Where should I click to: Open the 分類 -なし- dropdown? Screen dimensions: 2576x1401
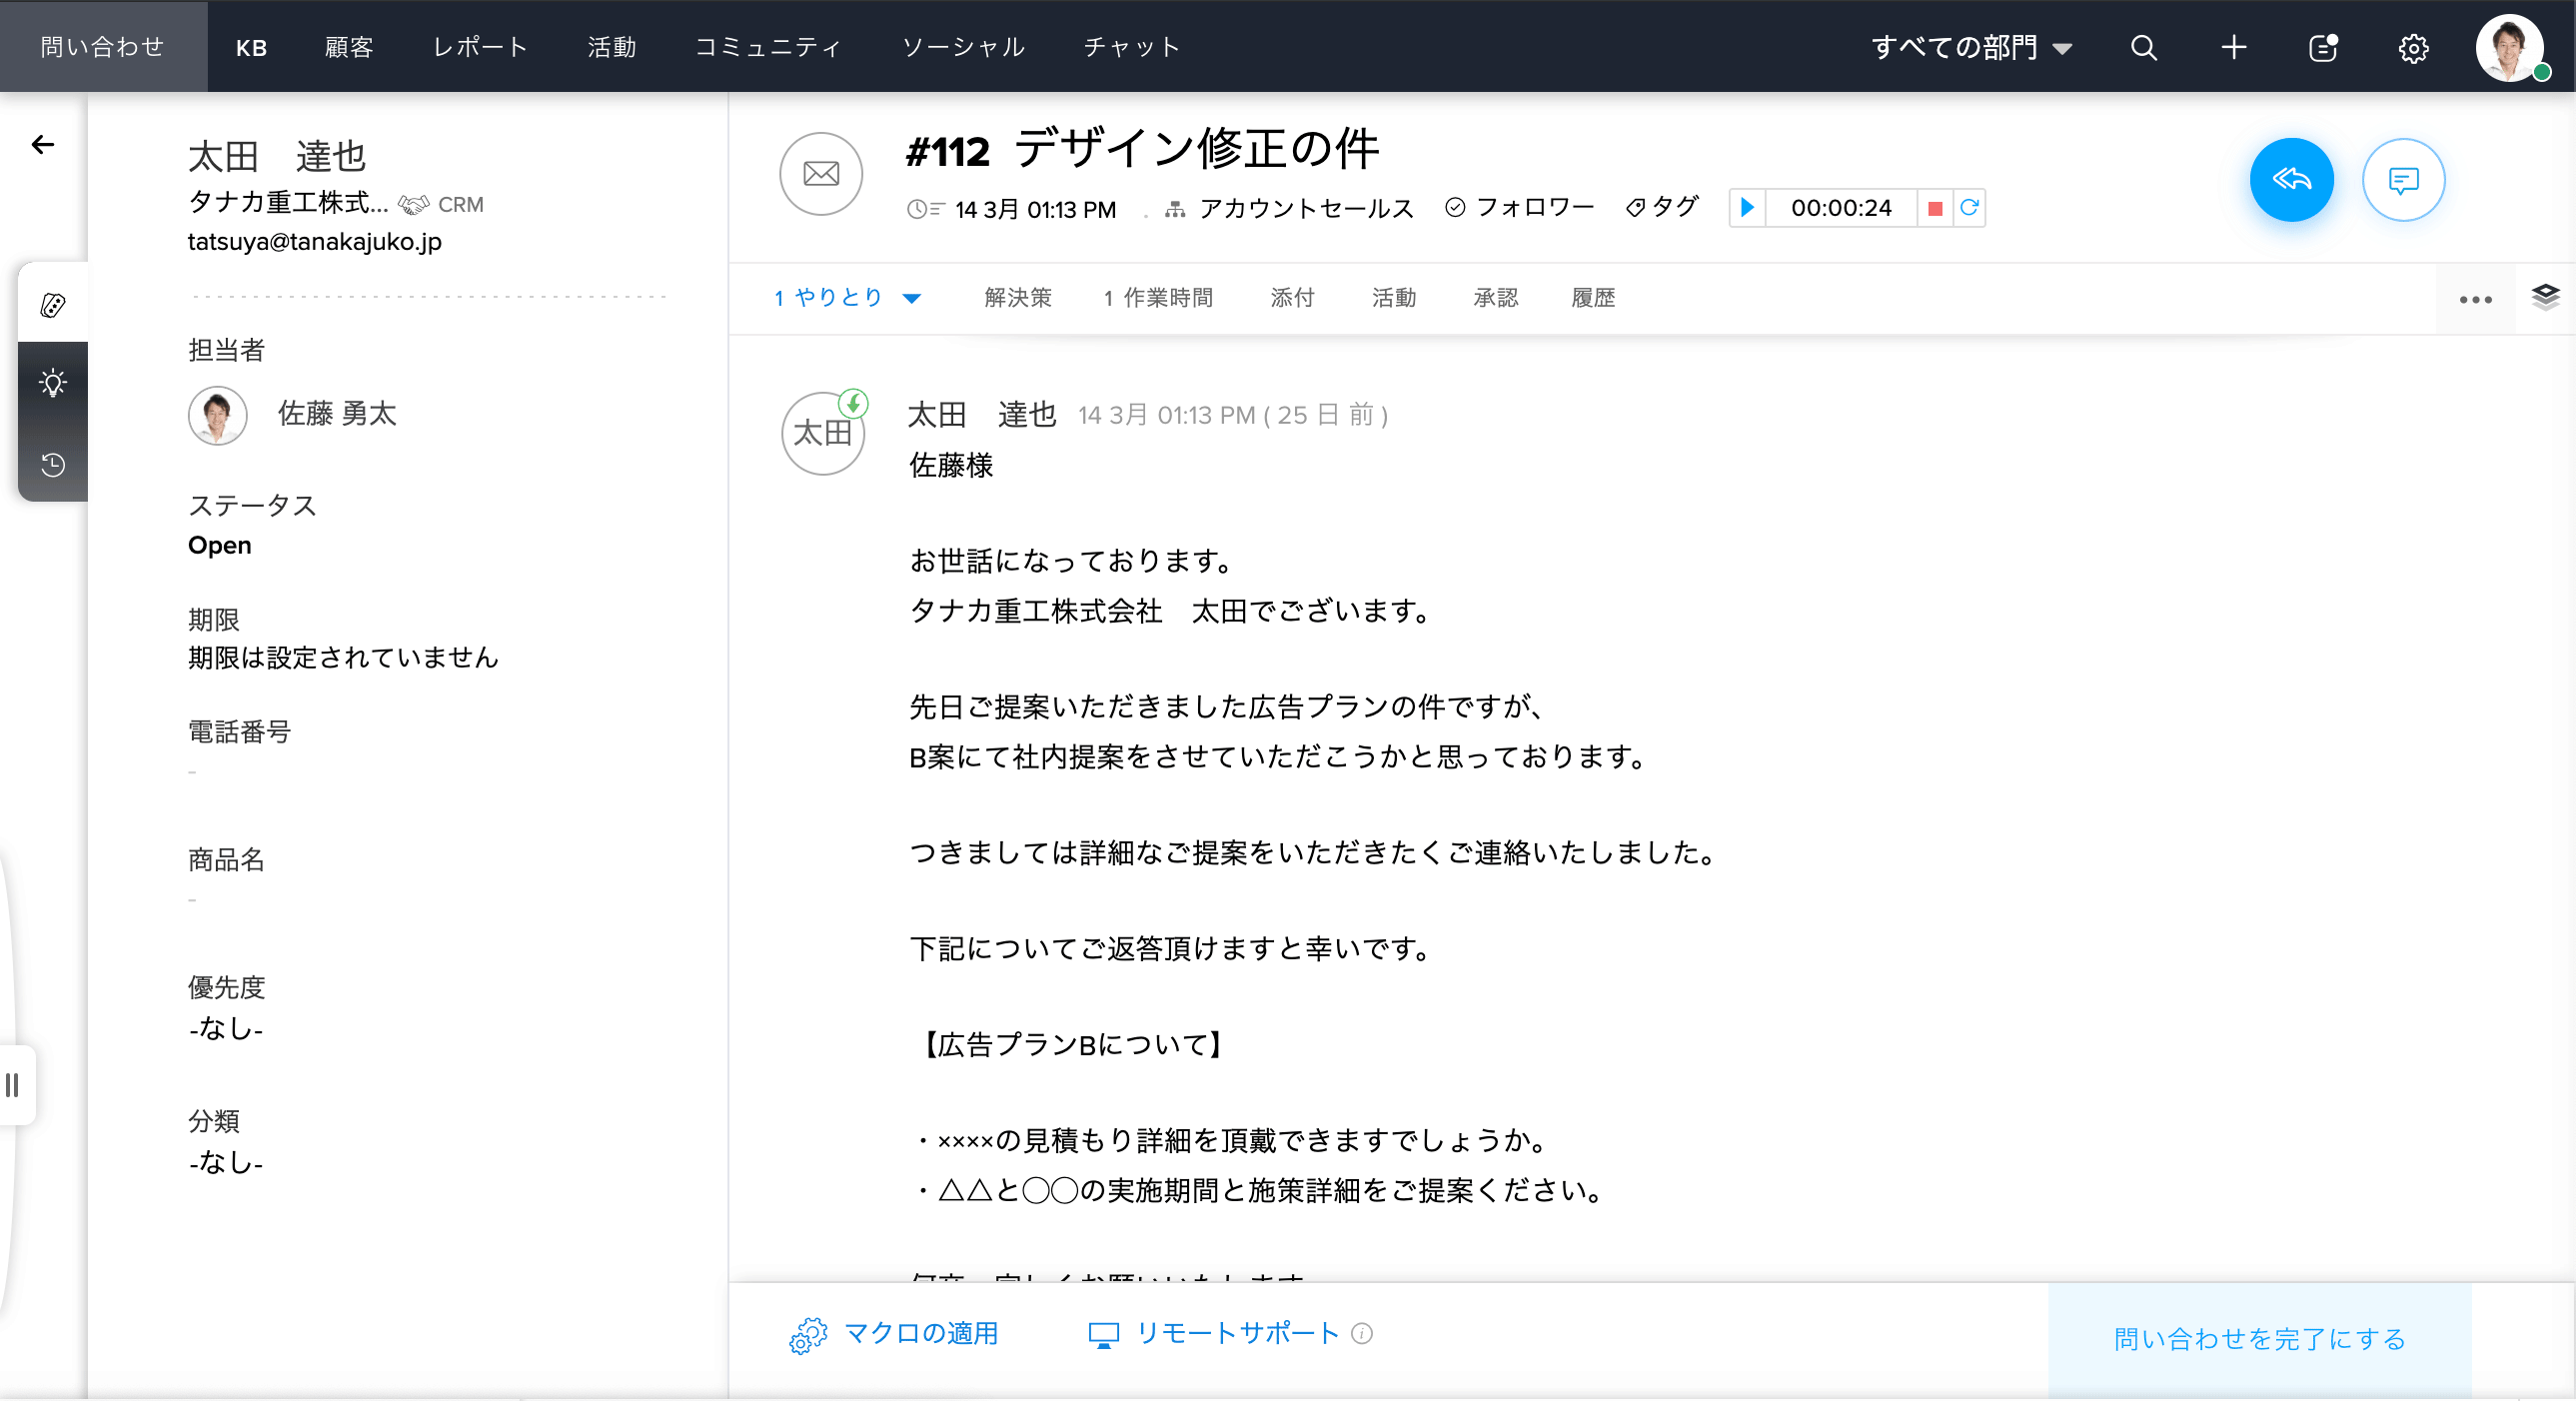[226, 1162]
